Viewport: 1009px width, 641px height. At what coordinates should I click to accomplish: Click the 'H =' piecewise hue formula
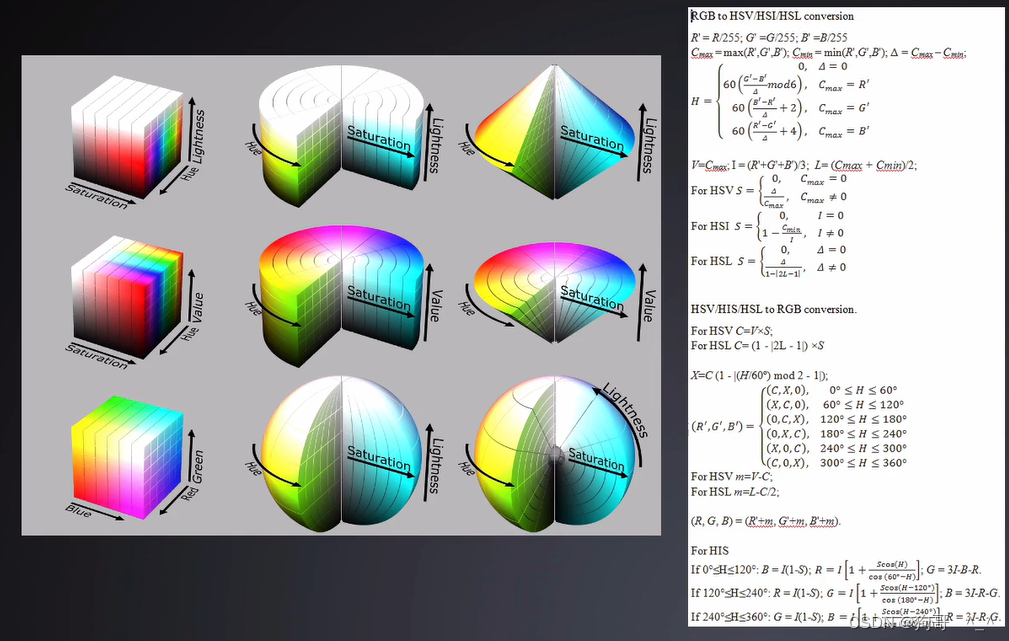point(781,102)
